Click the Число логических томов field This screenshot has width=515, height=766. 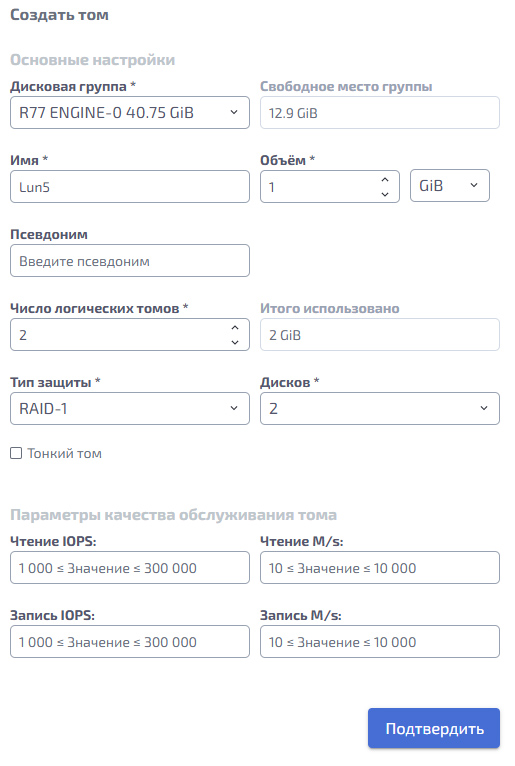[129, 335]
